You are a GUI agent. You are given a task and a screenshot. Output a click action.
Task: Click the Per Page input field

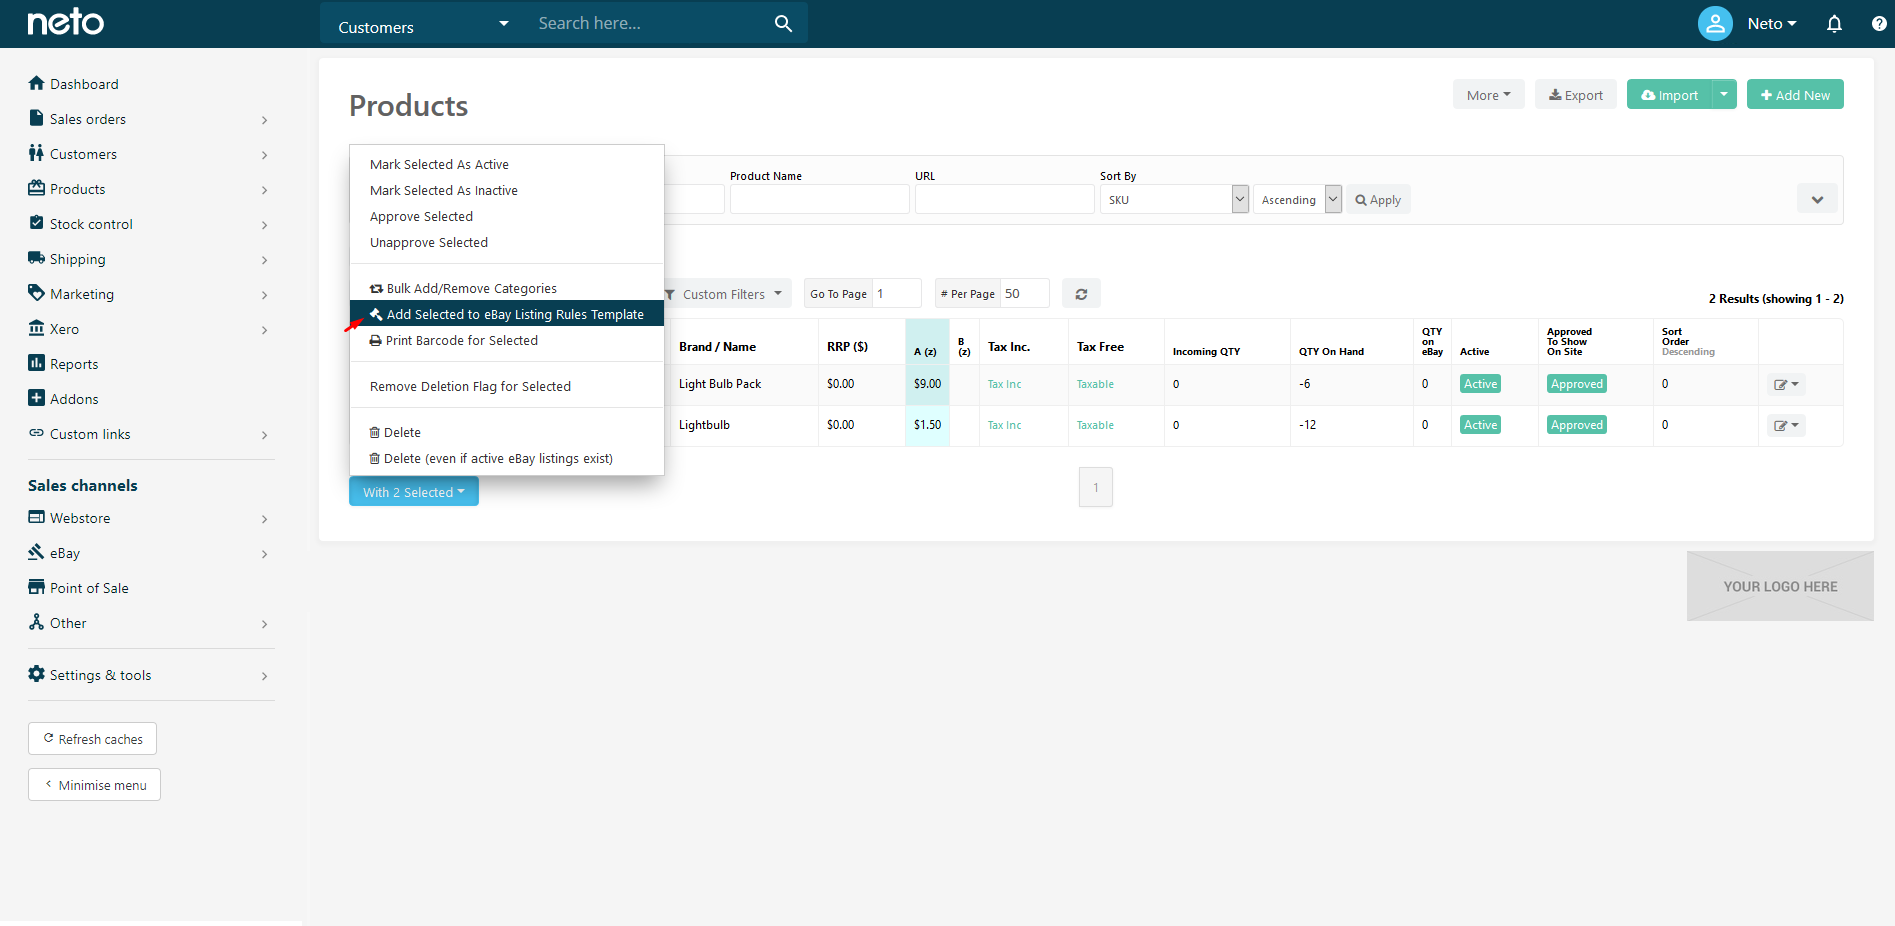pos(1025,294)
